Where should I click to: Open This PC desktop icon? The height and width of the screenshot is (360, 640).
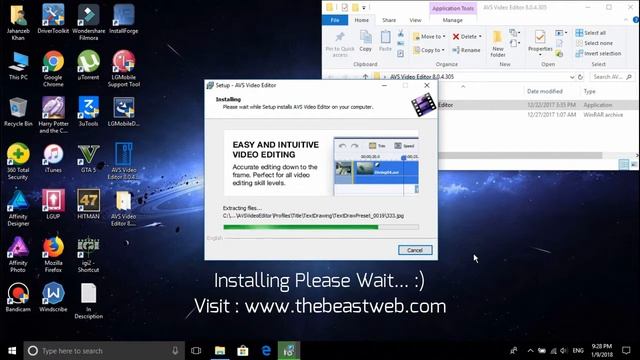pyautogui.click(x=18, y=66)
